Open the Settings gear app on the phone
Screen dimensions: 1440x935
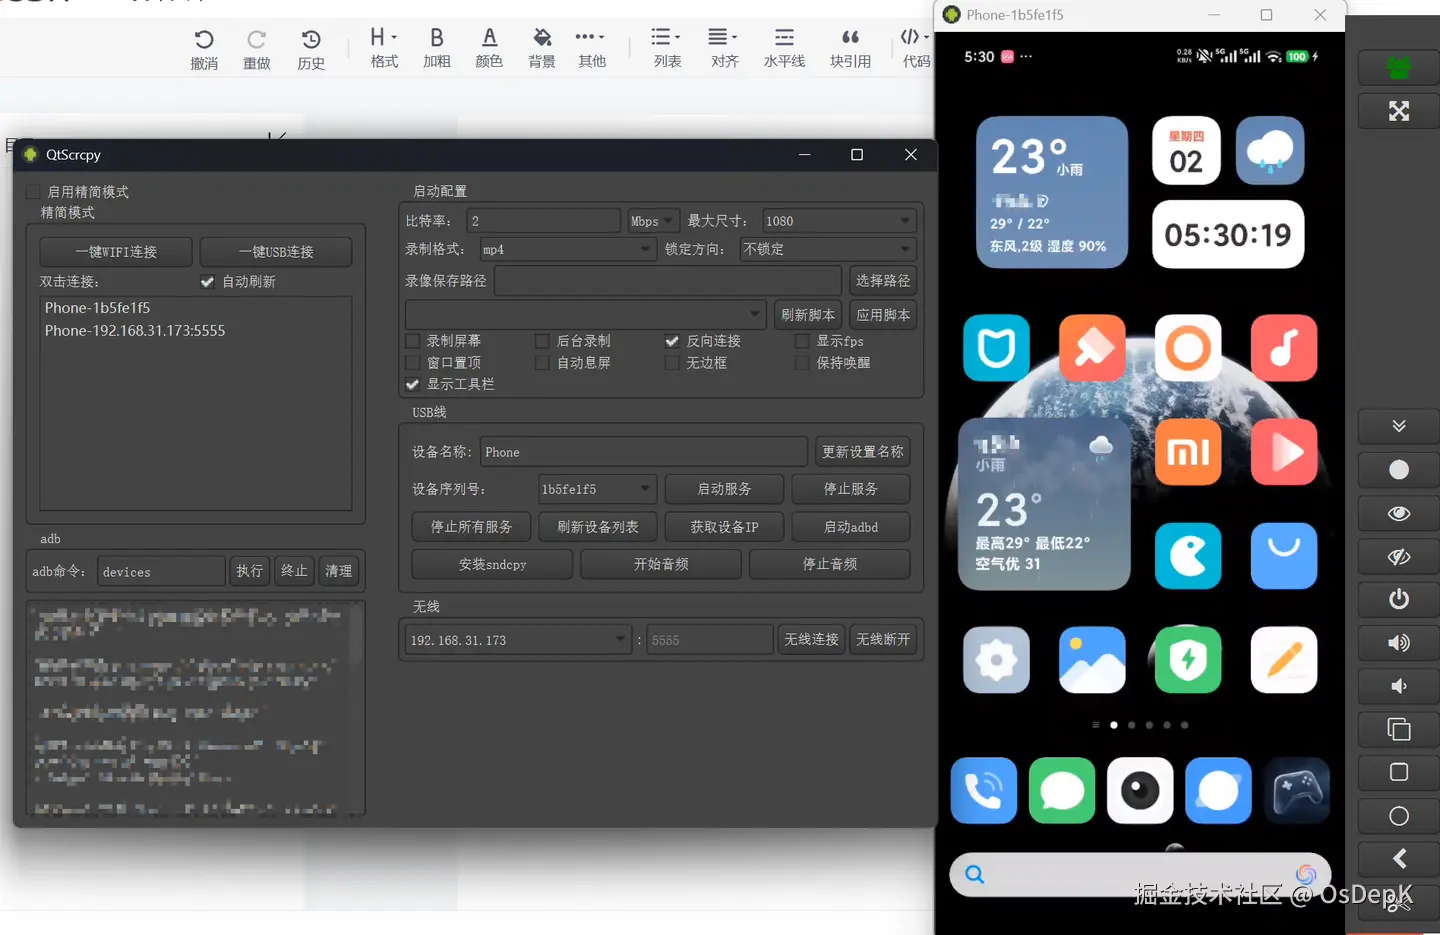point(996,660)
